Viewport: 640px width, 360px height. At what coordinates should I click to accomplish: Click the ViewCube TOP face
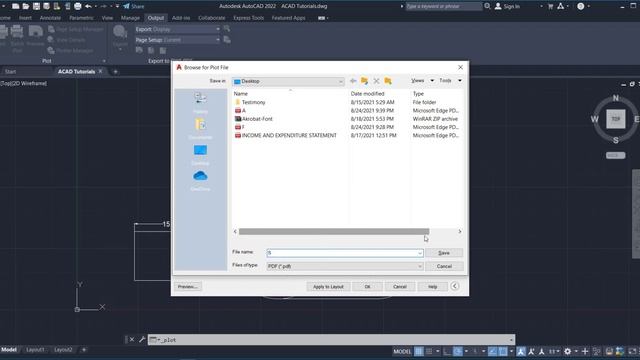616,119
